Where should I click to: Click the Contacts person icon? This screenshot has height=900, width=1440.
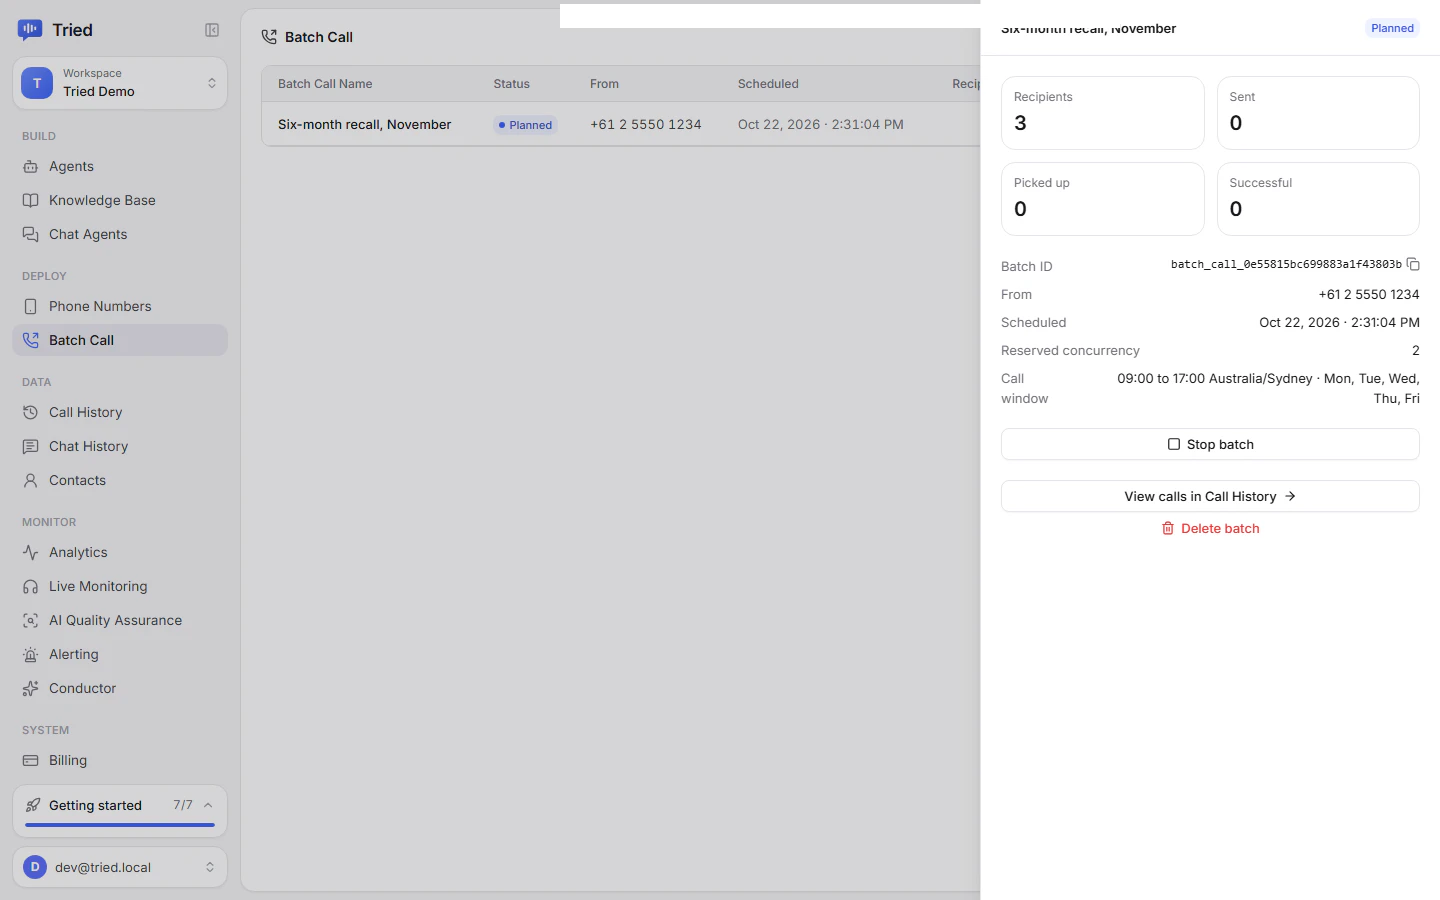coord(31,480)
